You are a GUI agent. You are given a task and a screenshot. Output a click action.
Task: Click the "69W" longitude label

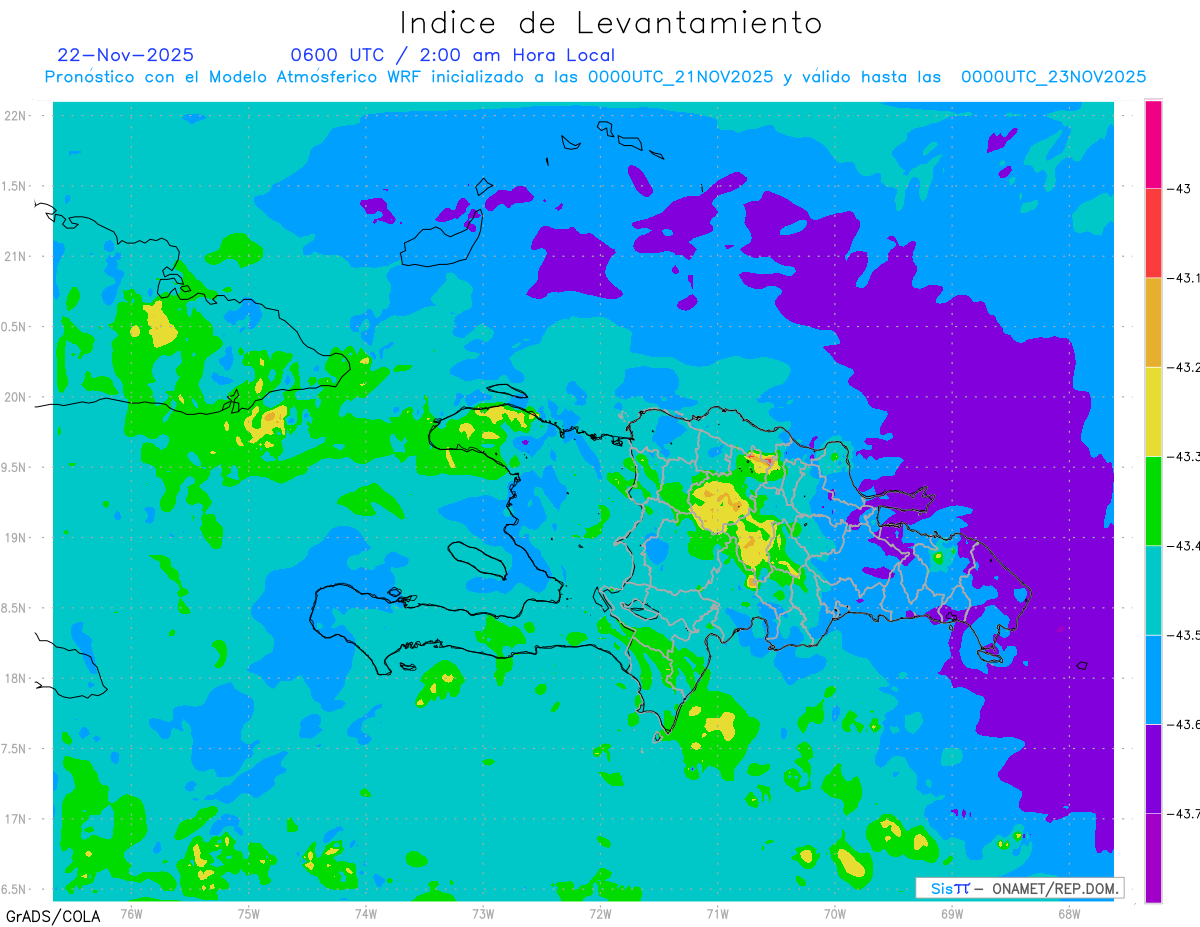(952, 914)
